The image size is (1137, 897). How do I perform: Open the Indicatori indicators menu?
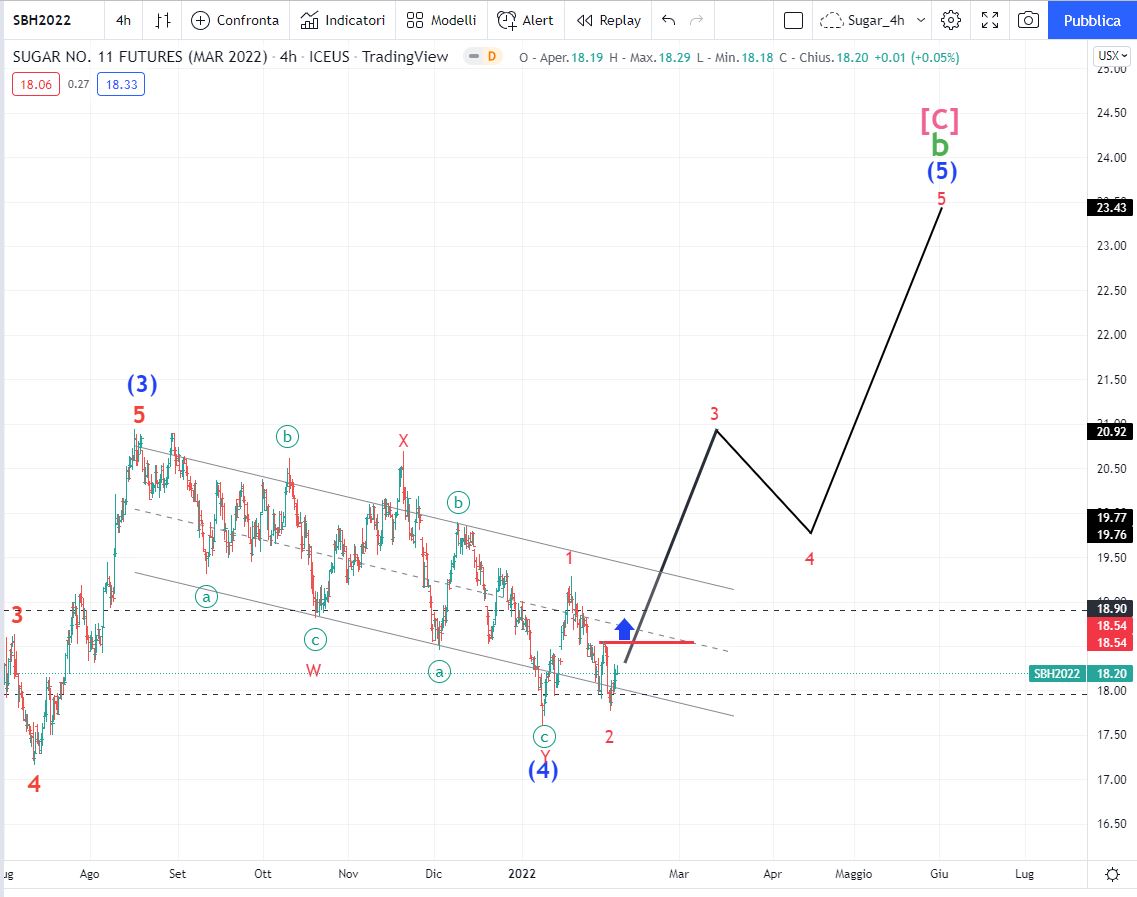343,20
